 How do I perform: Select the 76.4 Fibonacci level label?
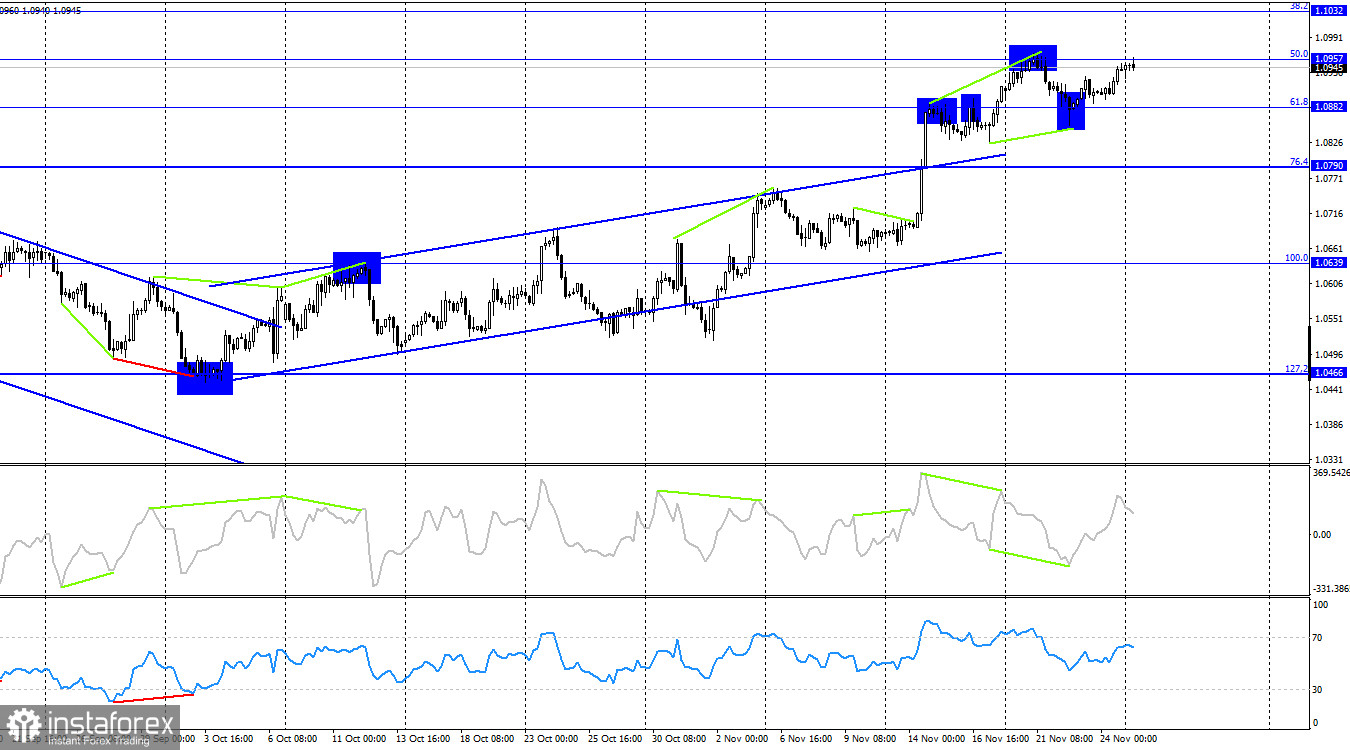[x=1299, y=162]
